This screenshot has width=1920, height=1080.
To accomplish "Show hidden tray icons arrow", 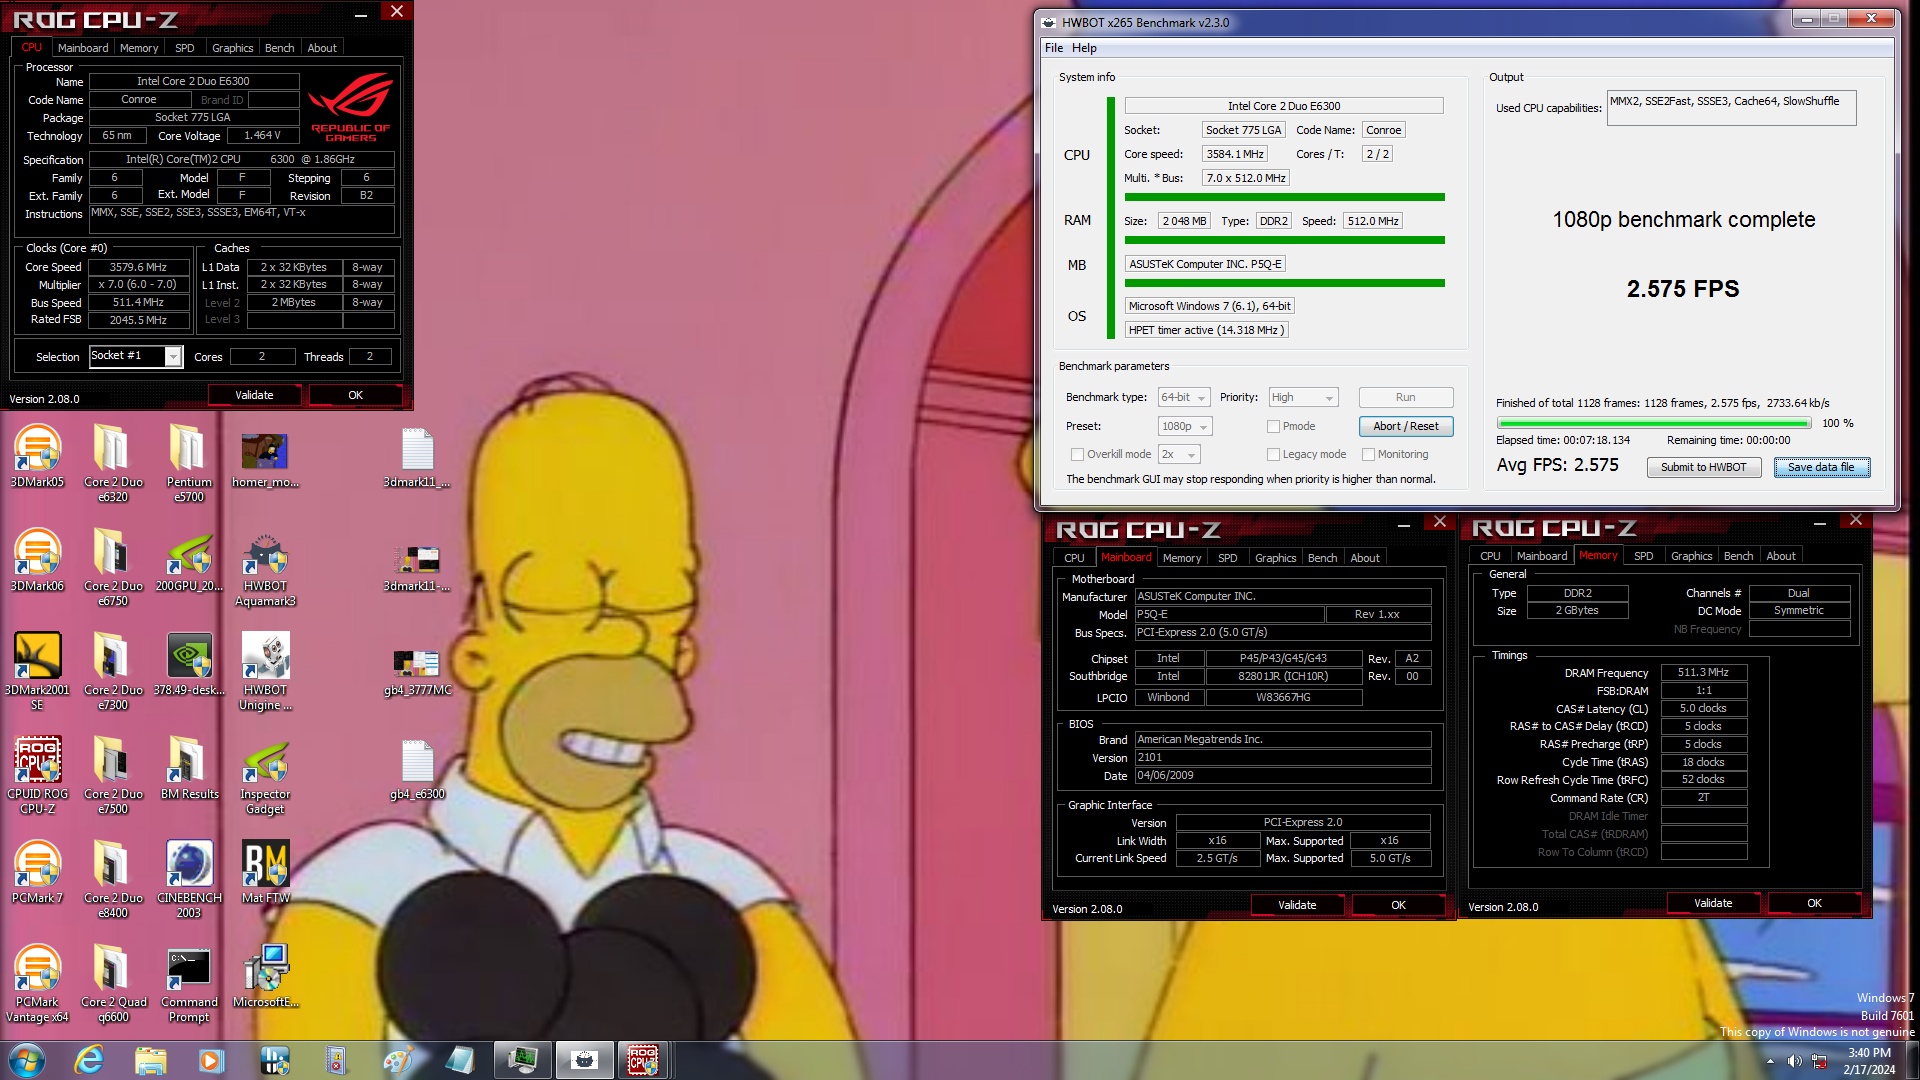I will coord(1770,1061).
